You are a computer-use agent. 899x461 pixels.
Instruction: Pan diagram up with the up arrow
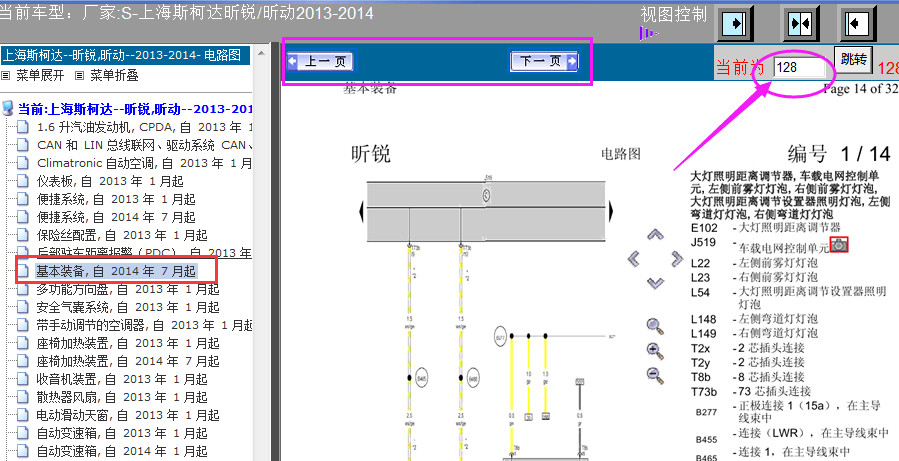pyautogui.click(x=655, y=234)
